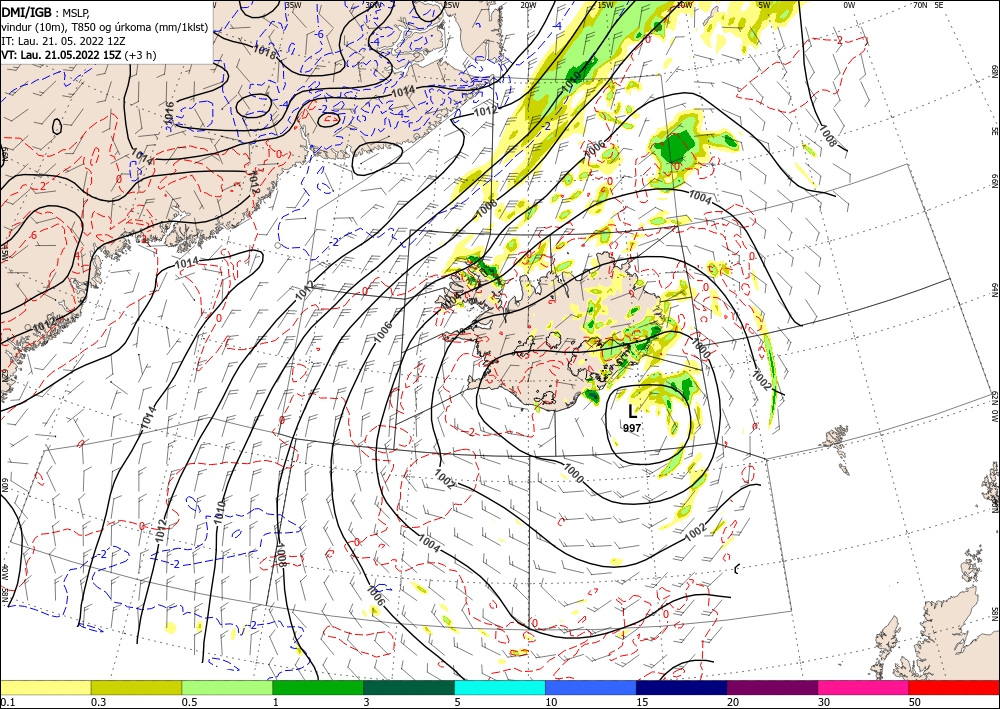The height and width of the screenshot is (709, 1000).
Task: Click the pink 30 mm legend swatch
Action: coord(864,687)
